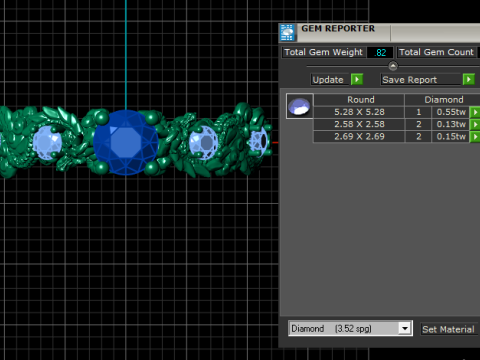
Task: Click the Total Gem Count label
Action: (x=436, y=52)
